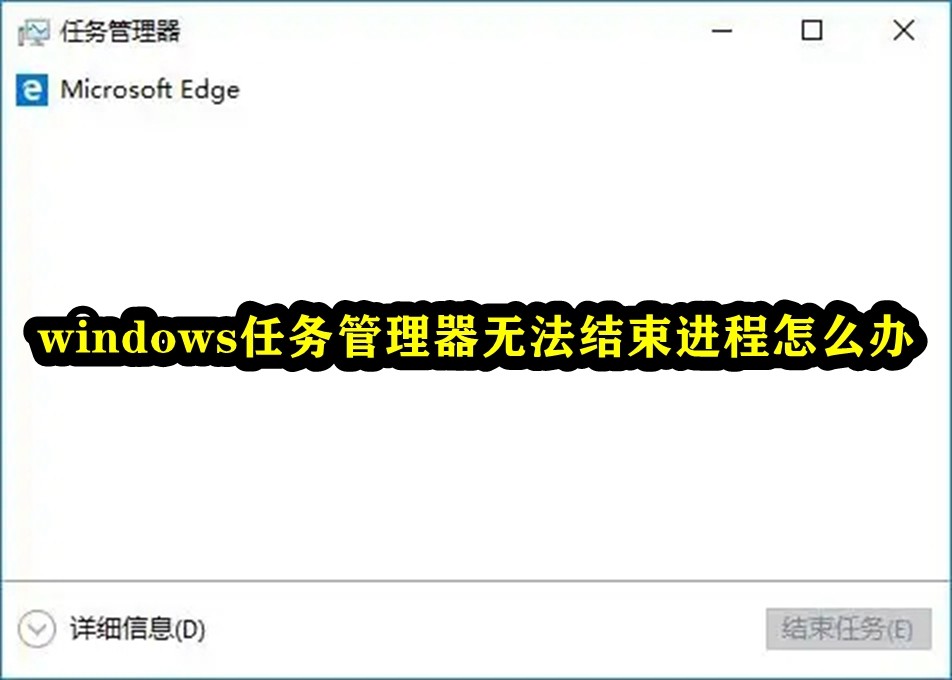Click the 结束任务(E) end task button
952x680 pixels.
[848, 629]
